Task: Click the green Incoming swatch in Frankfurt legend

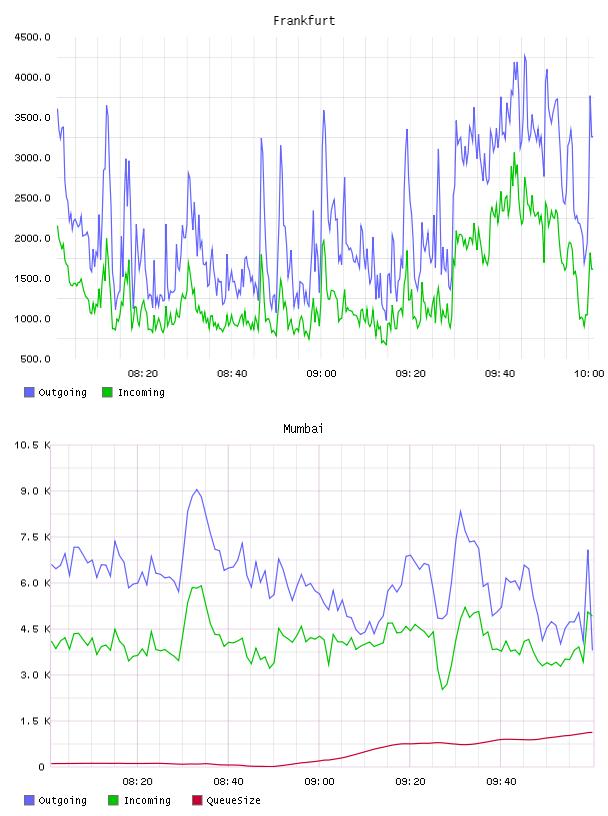Action: 107,392
